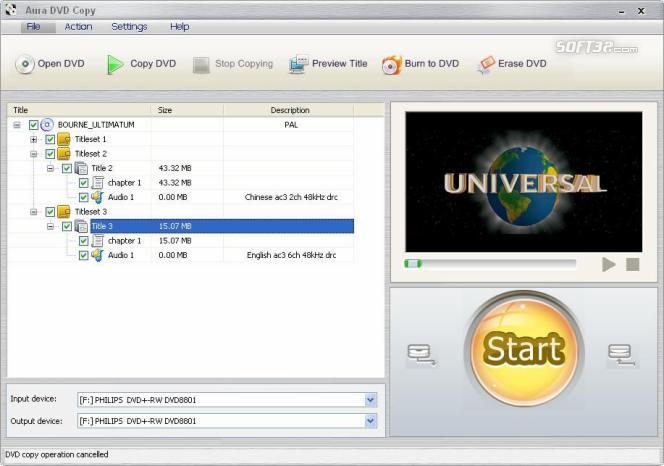Viewport: 664px width, 466px height.
Task: Expand the Titleset 1 node
Action: click(x=33, y=139)
